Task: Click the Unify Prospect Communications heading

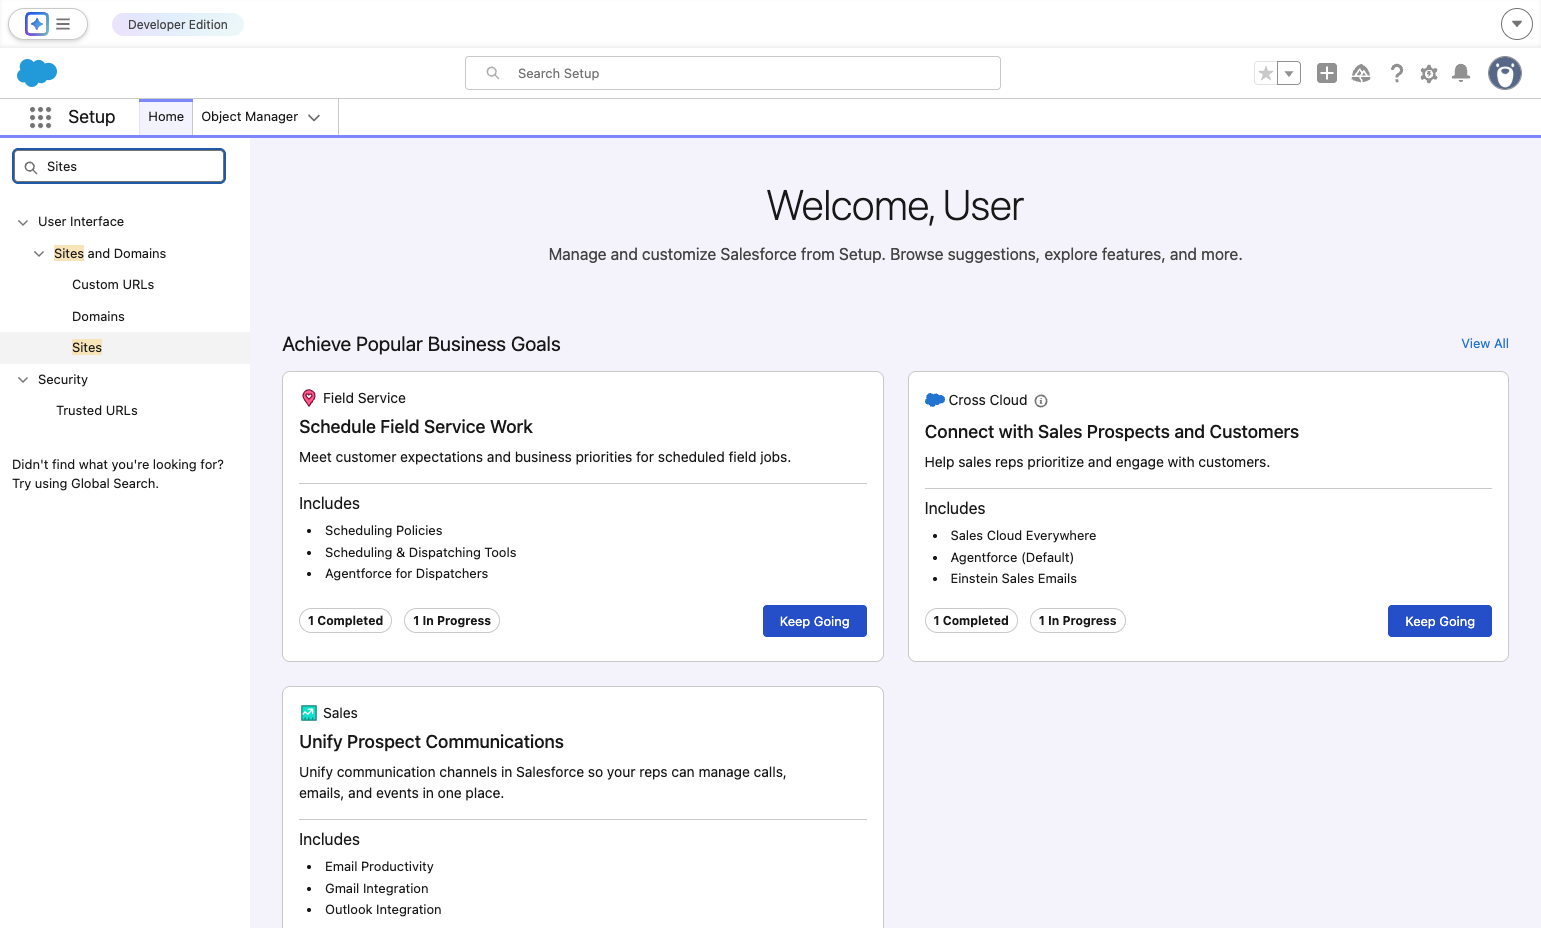Action: pos(431,742)
